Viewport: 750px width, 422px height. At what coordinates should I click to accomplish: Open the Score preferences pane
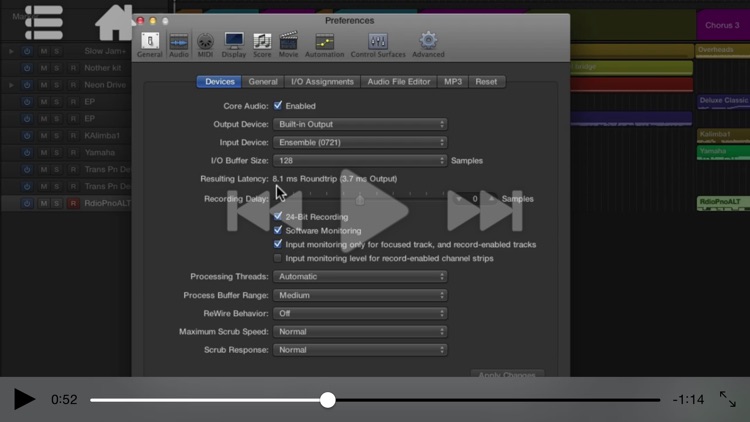(262, 45)
